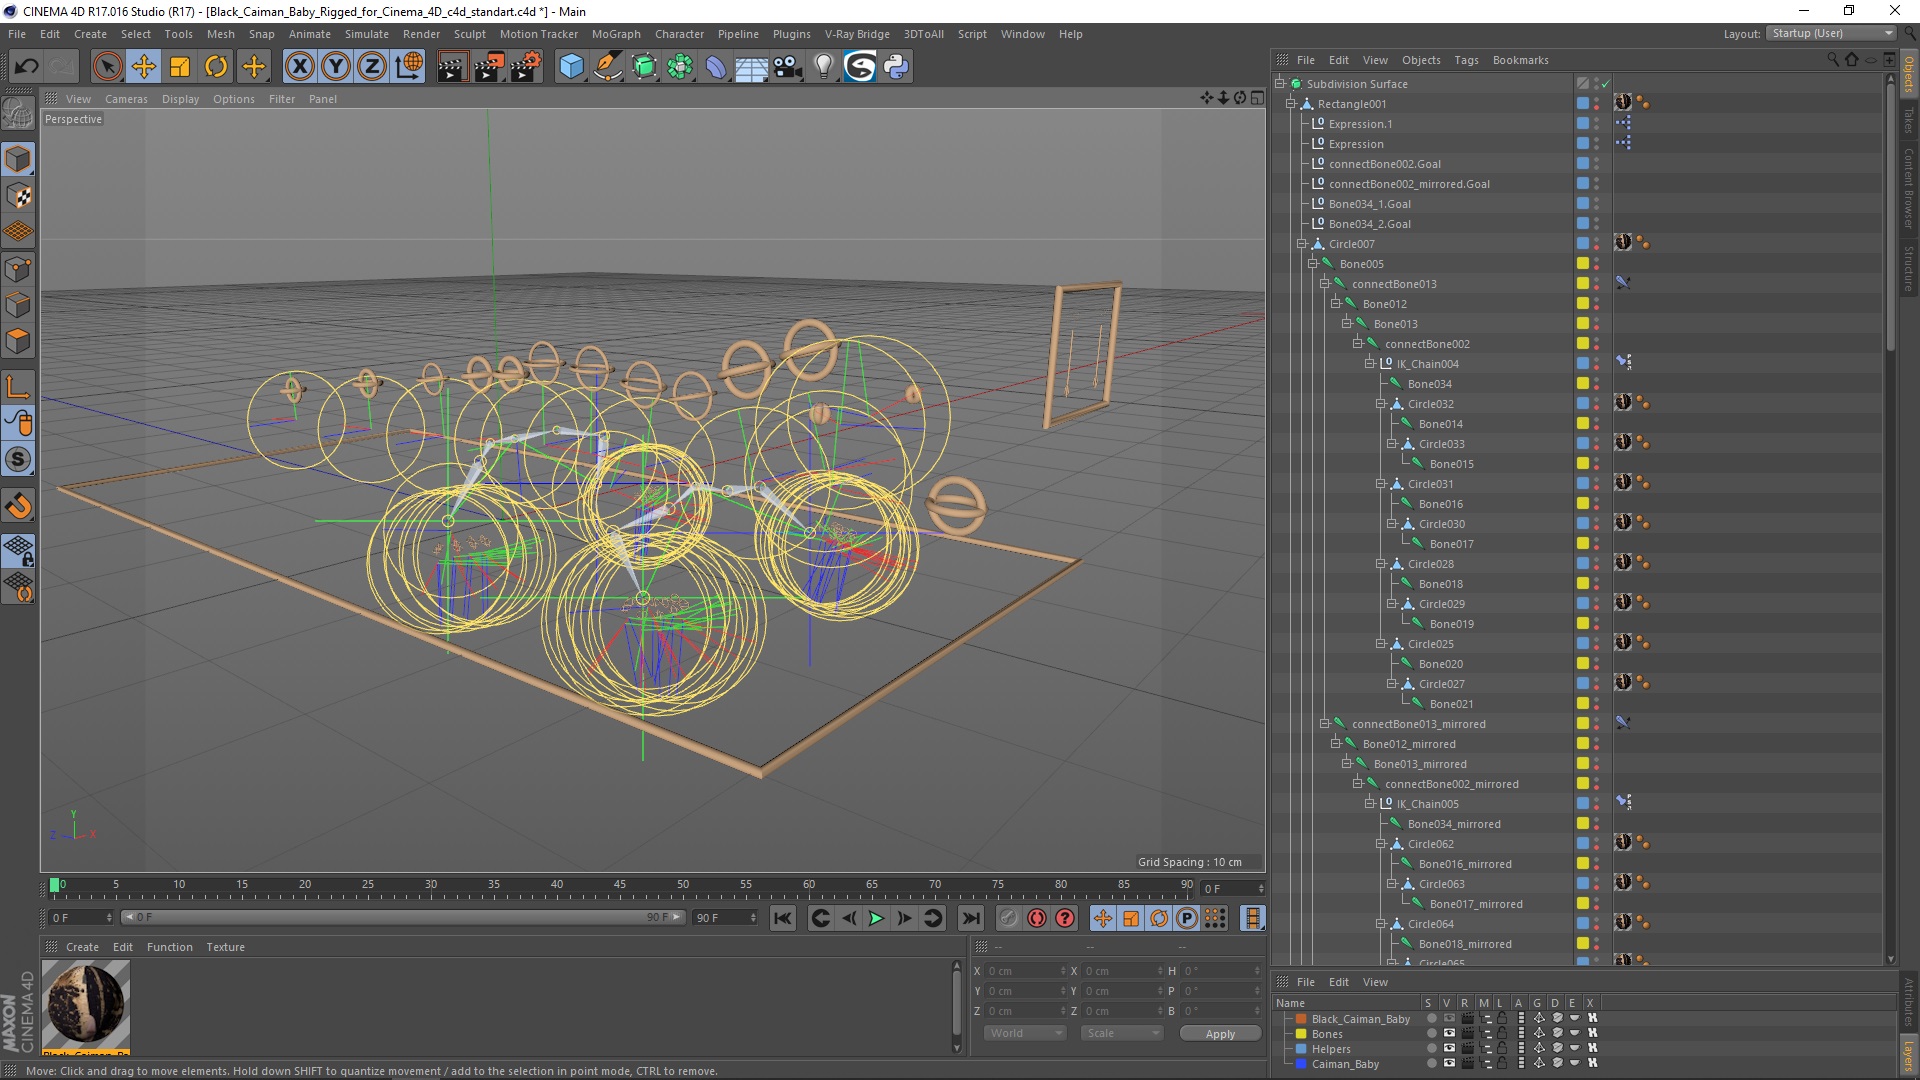Screen dimensions: 1920x1080
Task: Add a Camera object
Action: [788, 67]
